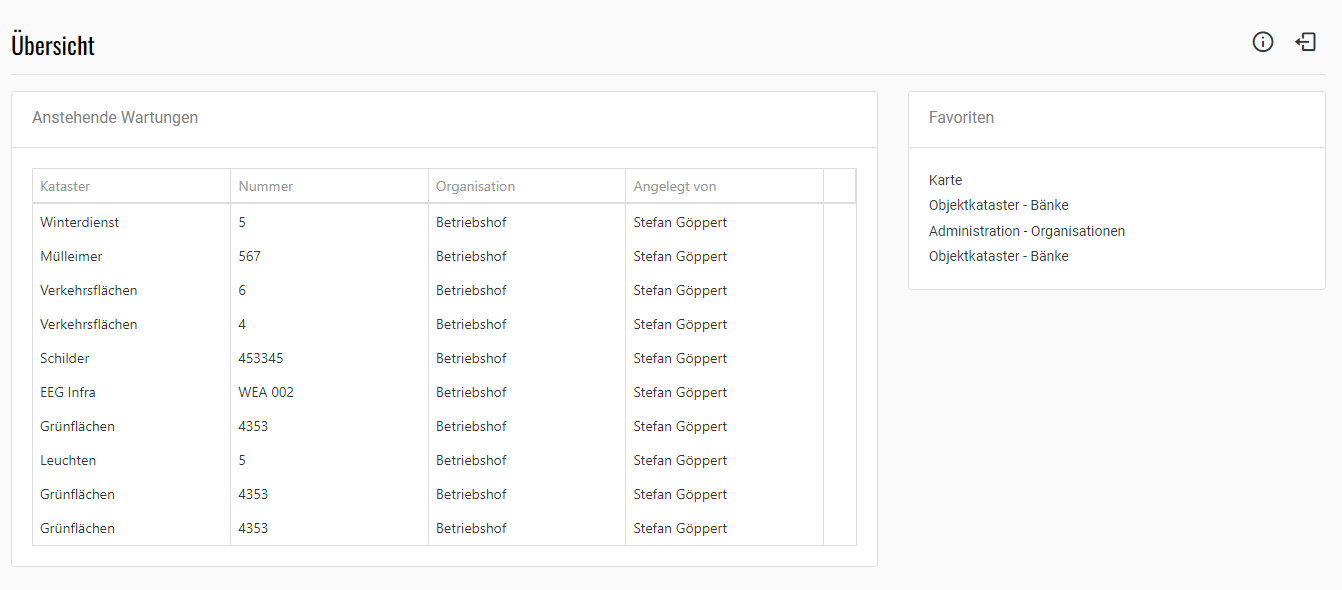Select the Mülleimer maintenance entry
The image size is (1342, 590).
coord(71,256)
